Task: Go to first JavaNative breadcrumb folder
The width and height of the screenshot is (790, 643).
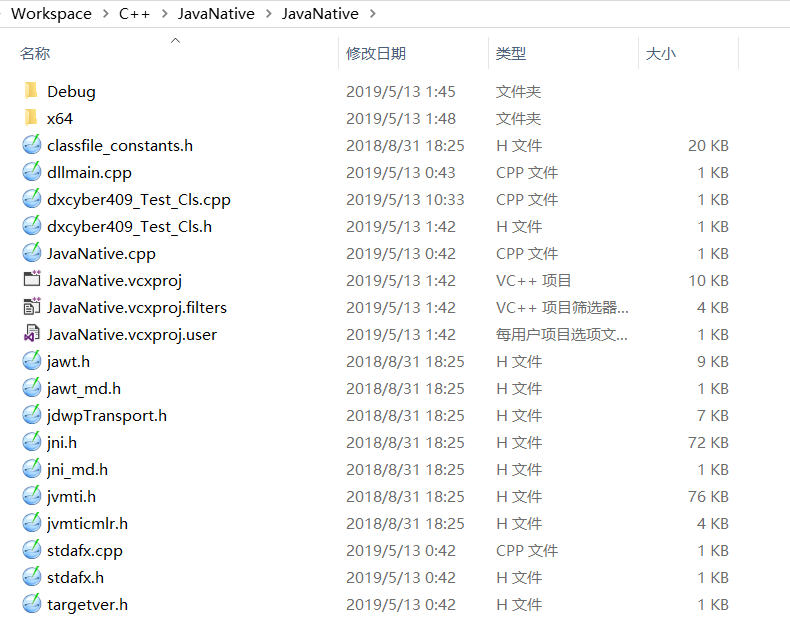Action: (216, 14)
